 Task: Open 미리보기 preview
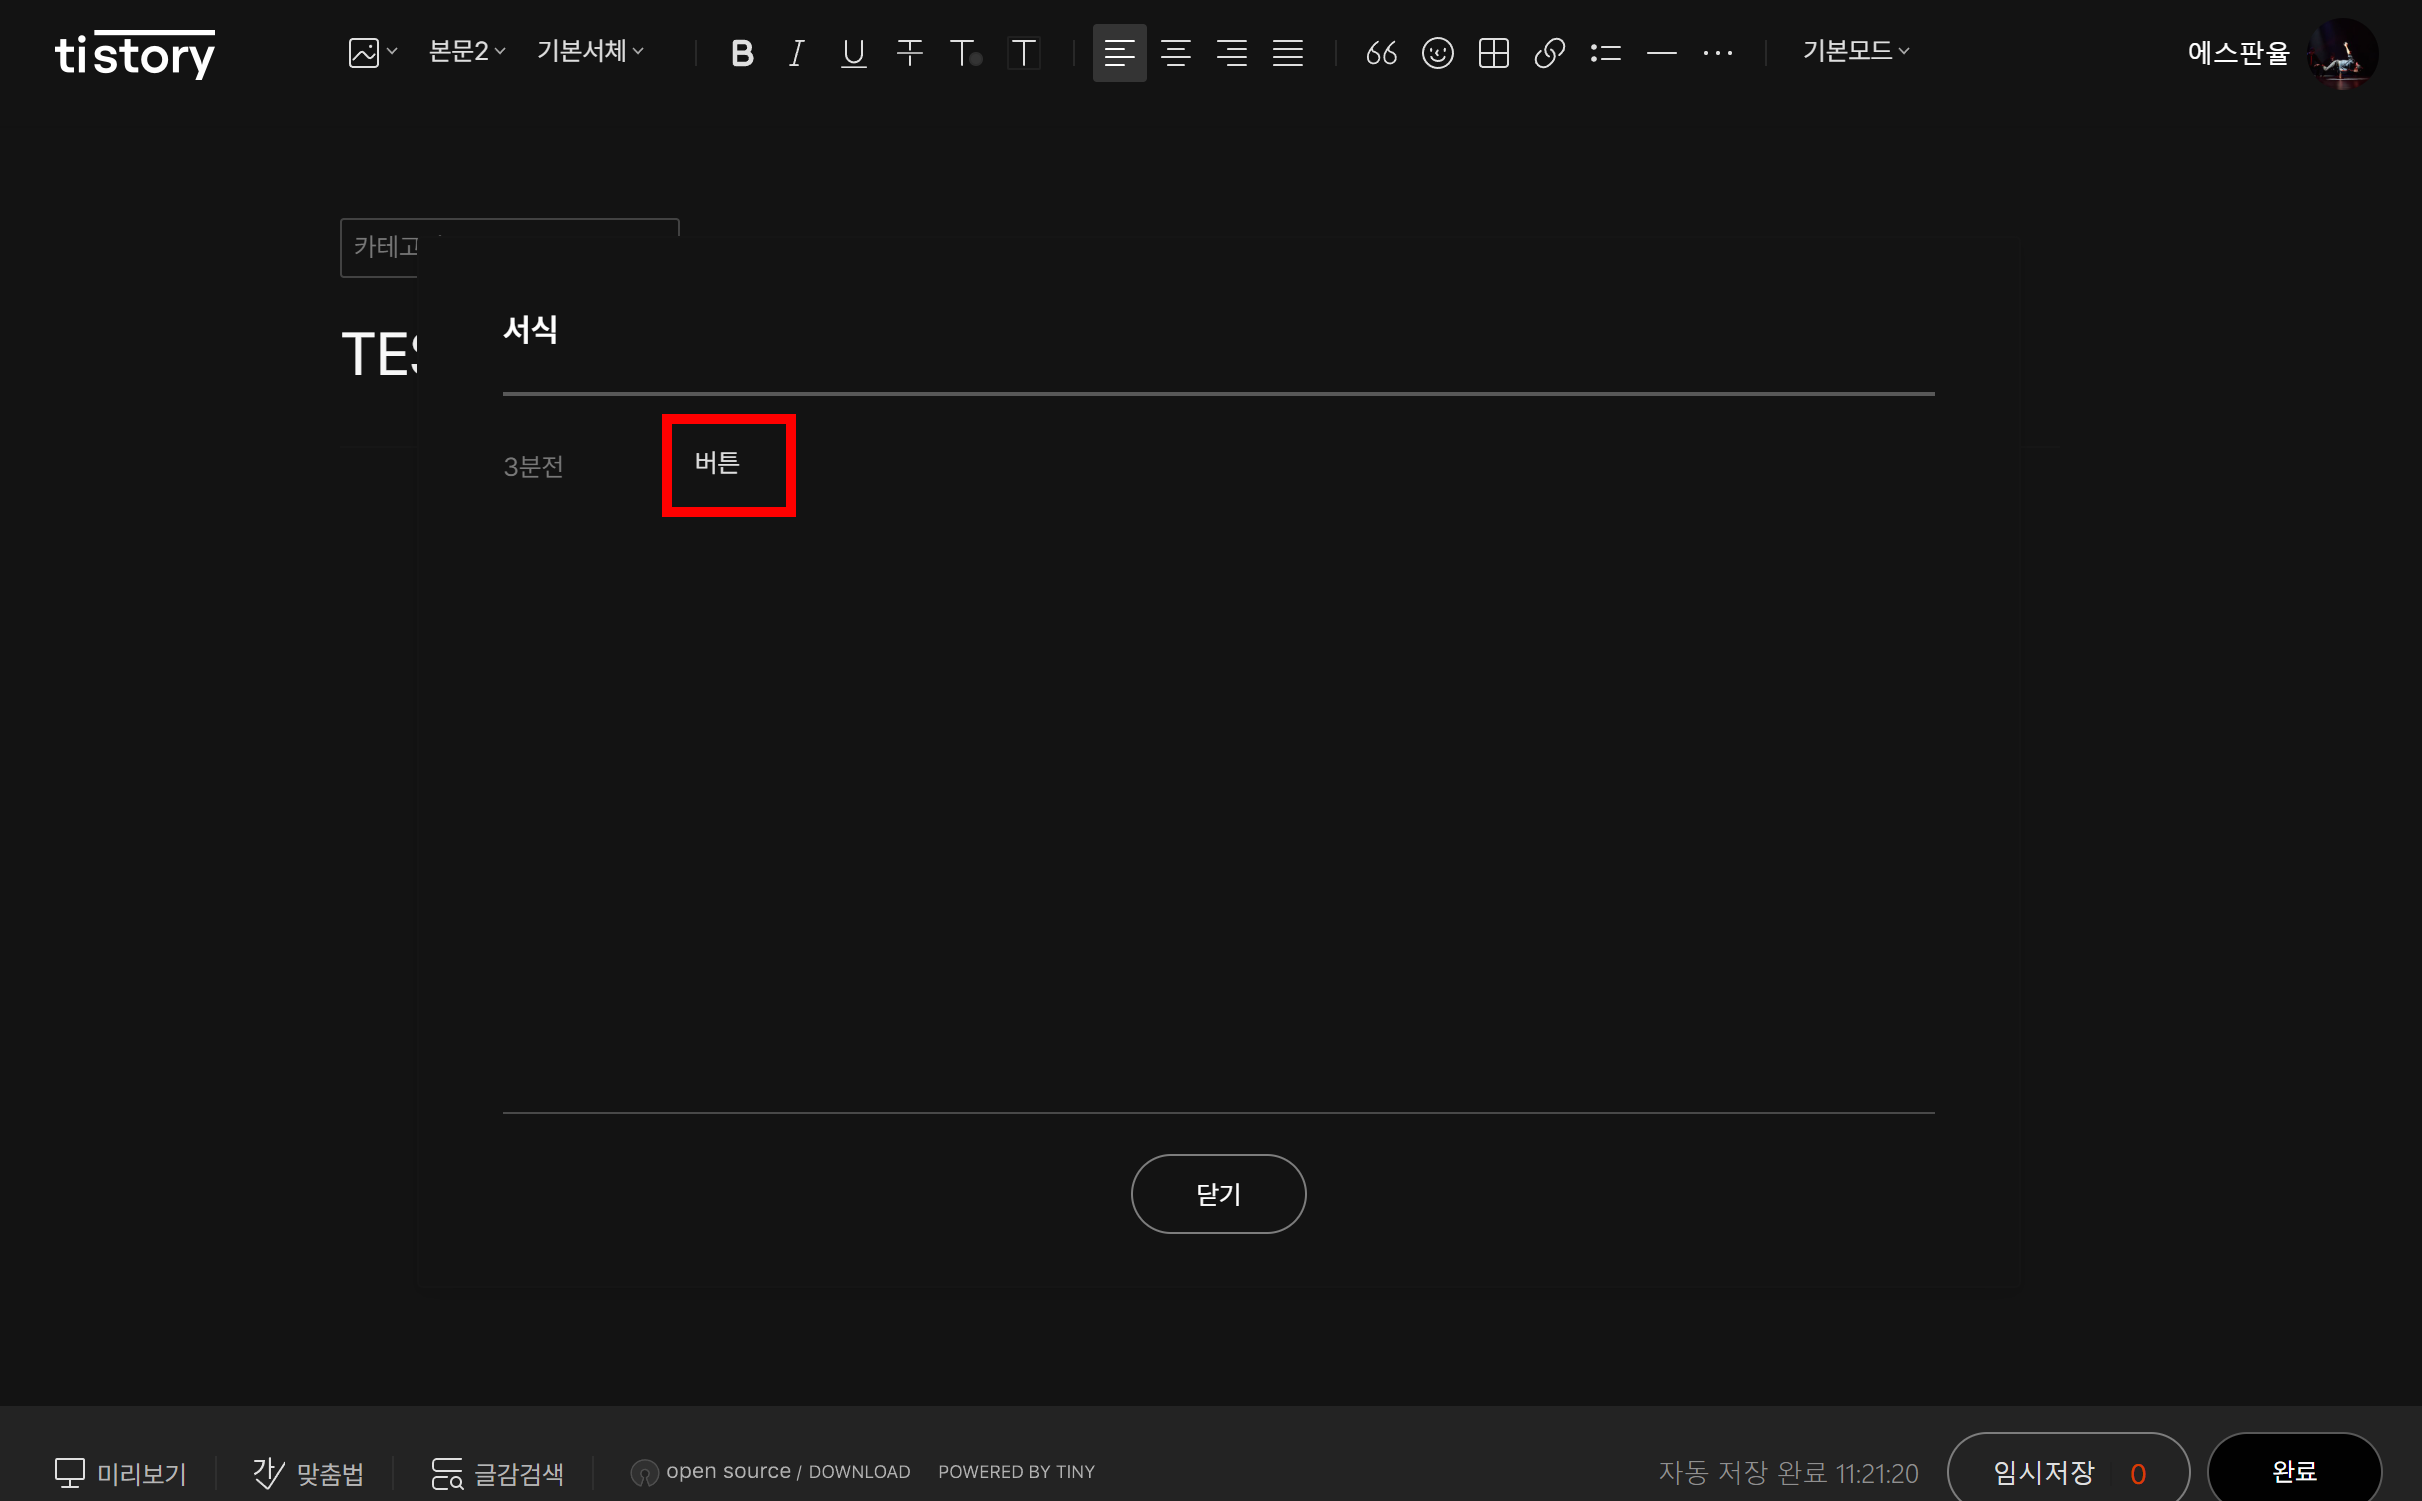click(x=121, y=1473)
